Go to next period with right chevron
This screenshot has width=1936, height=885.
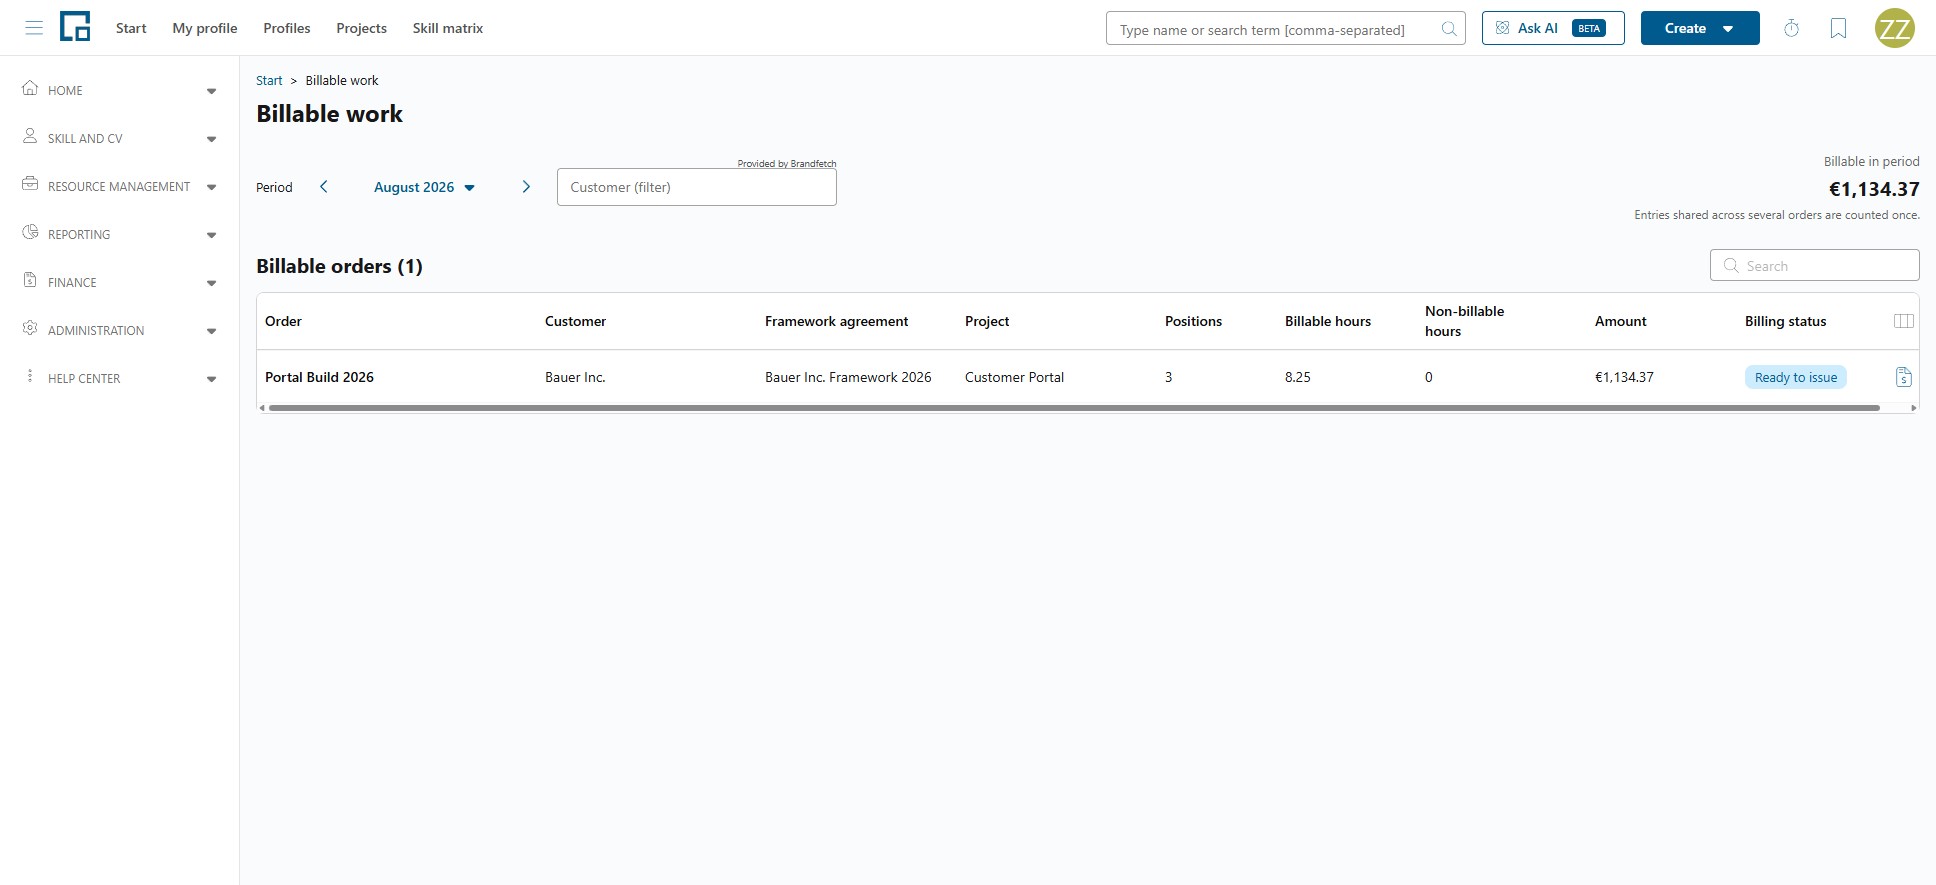[526, 187]
